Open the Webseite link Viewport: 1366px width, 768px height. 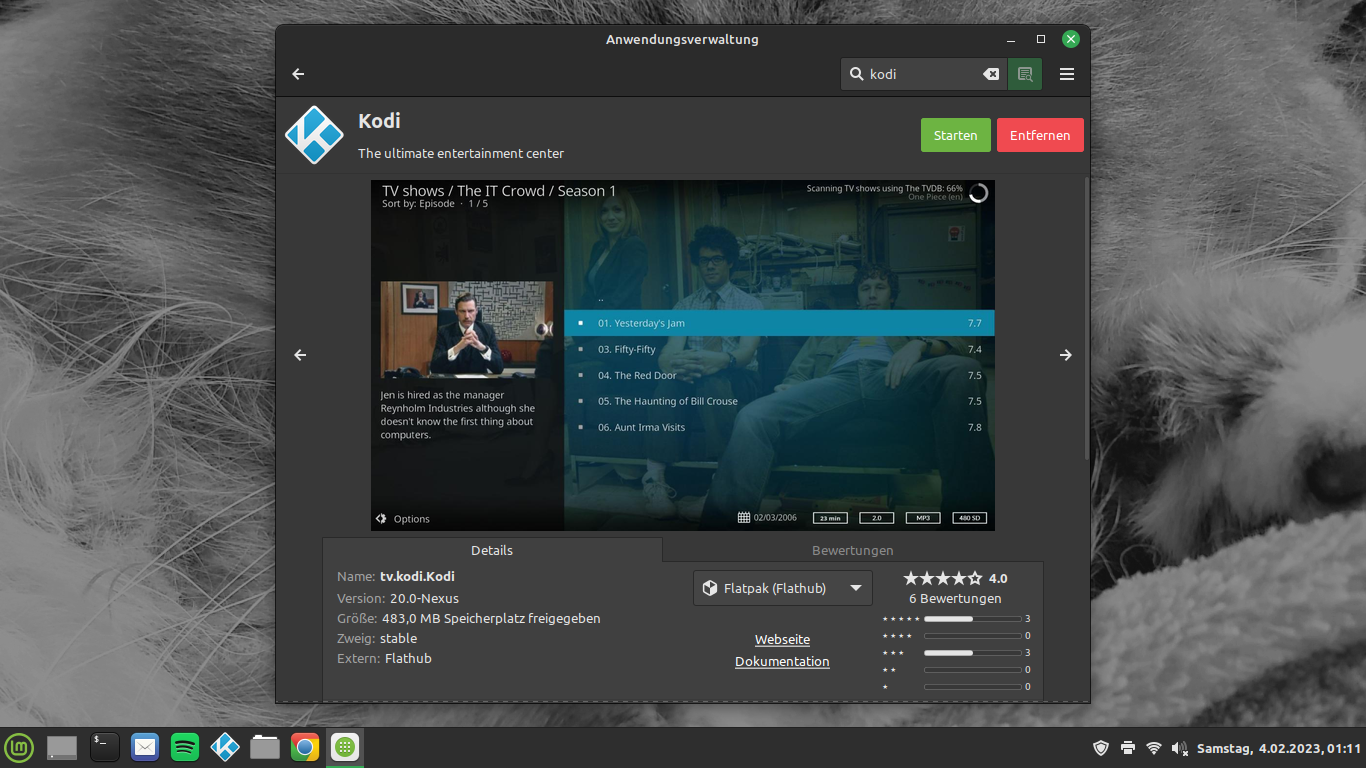(782, 640)
